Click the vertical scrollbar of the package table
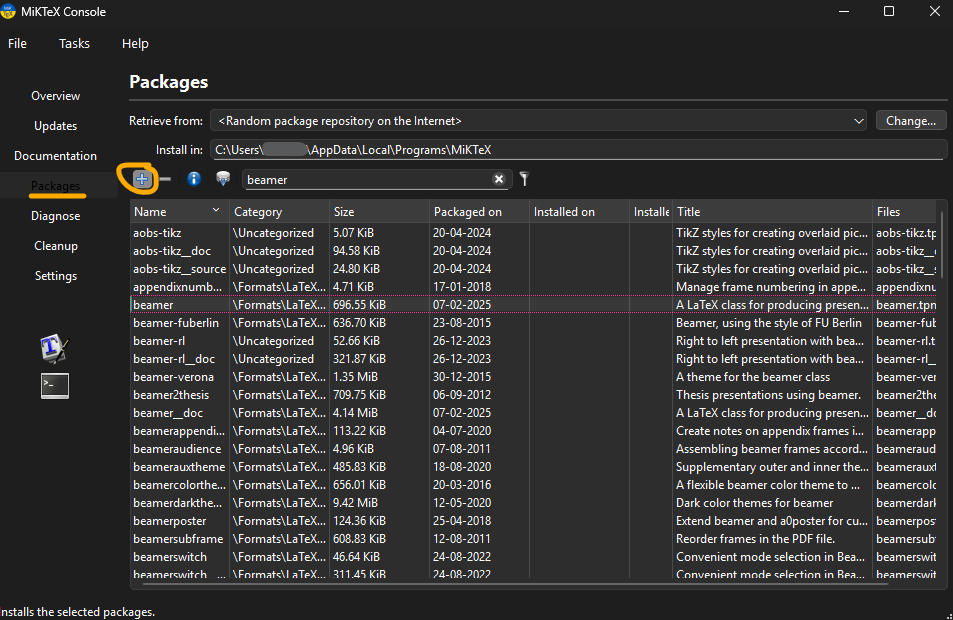953x620 pixels. pos(941,243)
